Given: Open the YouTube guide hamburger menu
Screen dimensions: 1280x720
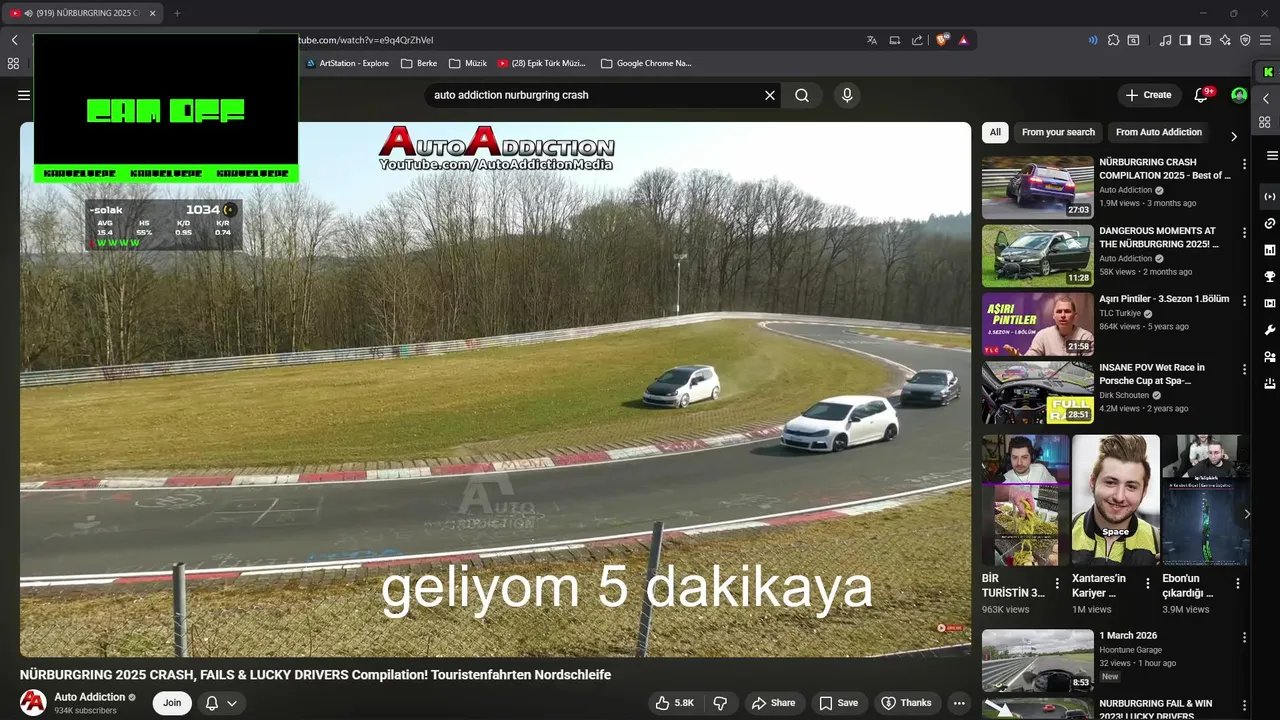Looking at the screenshot, I should tap(24, 95).
